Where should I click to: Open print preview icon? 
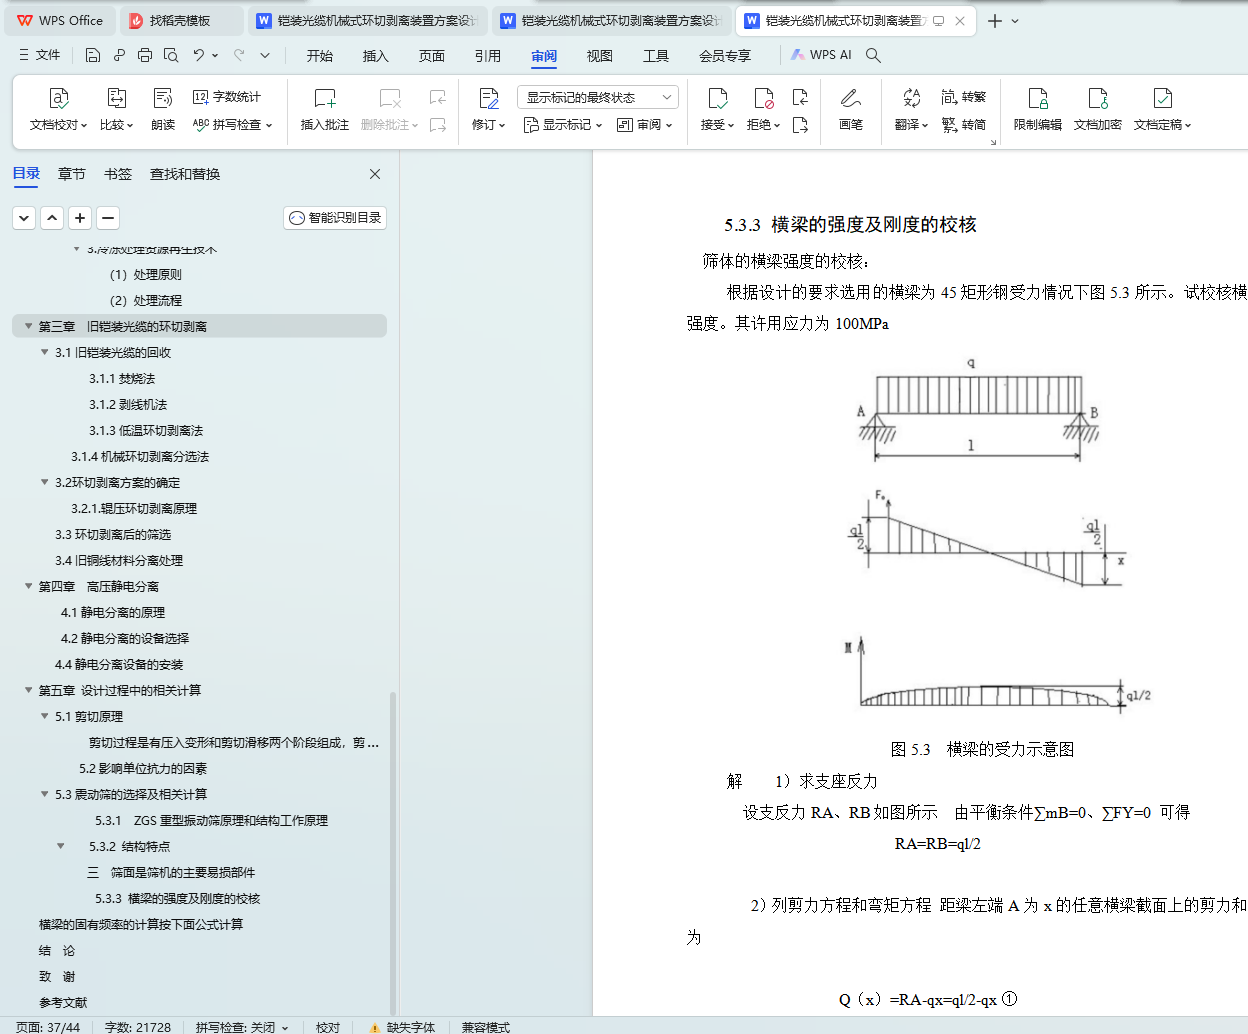pyautogui.click(x=171, y=55)
